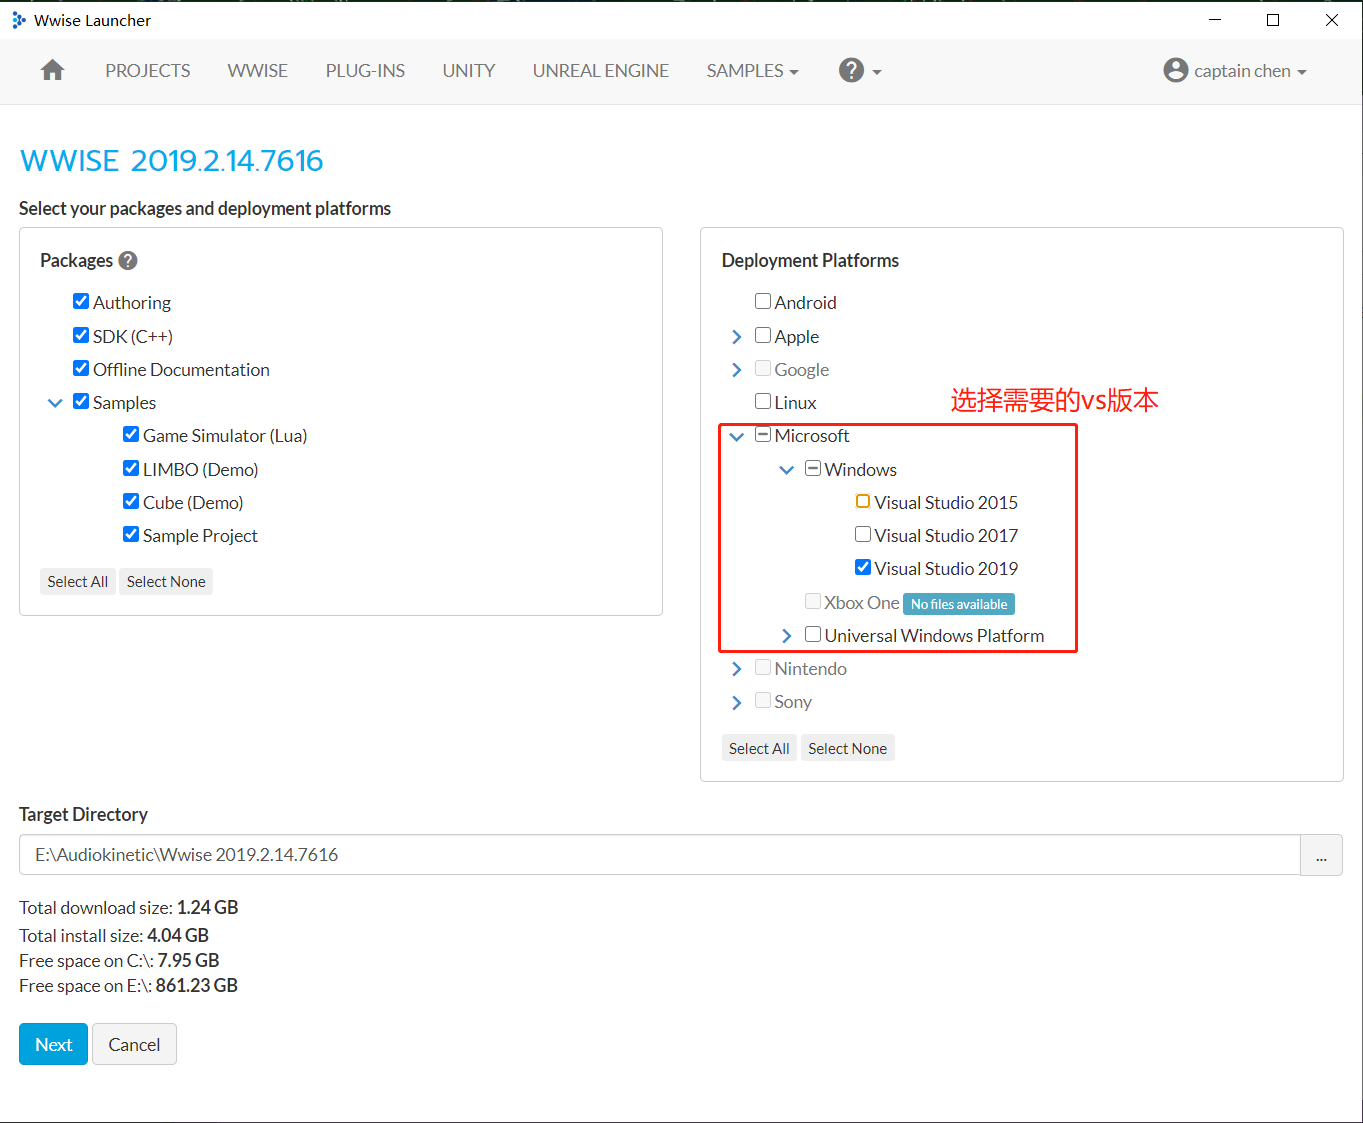Toggle the Samples checkbox
This screenshot has height=1123, width=1363.
pyautogui.click(x=81, y=401)
